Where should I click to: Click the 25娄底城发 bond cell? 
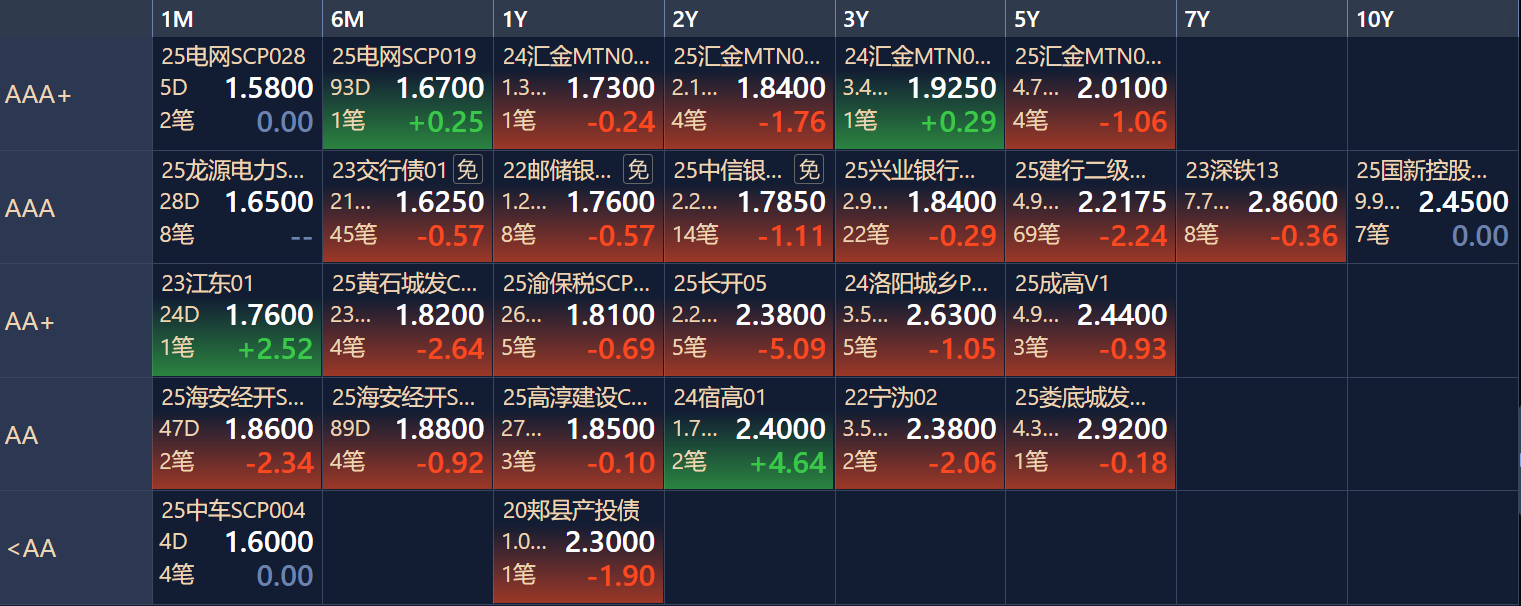(x=1091, y=434)
